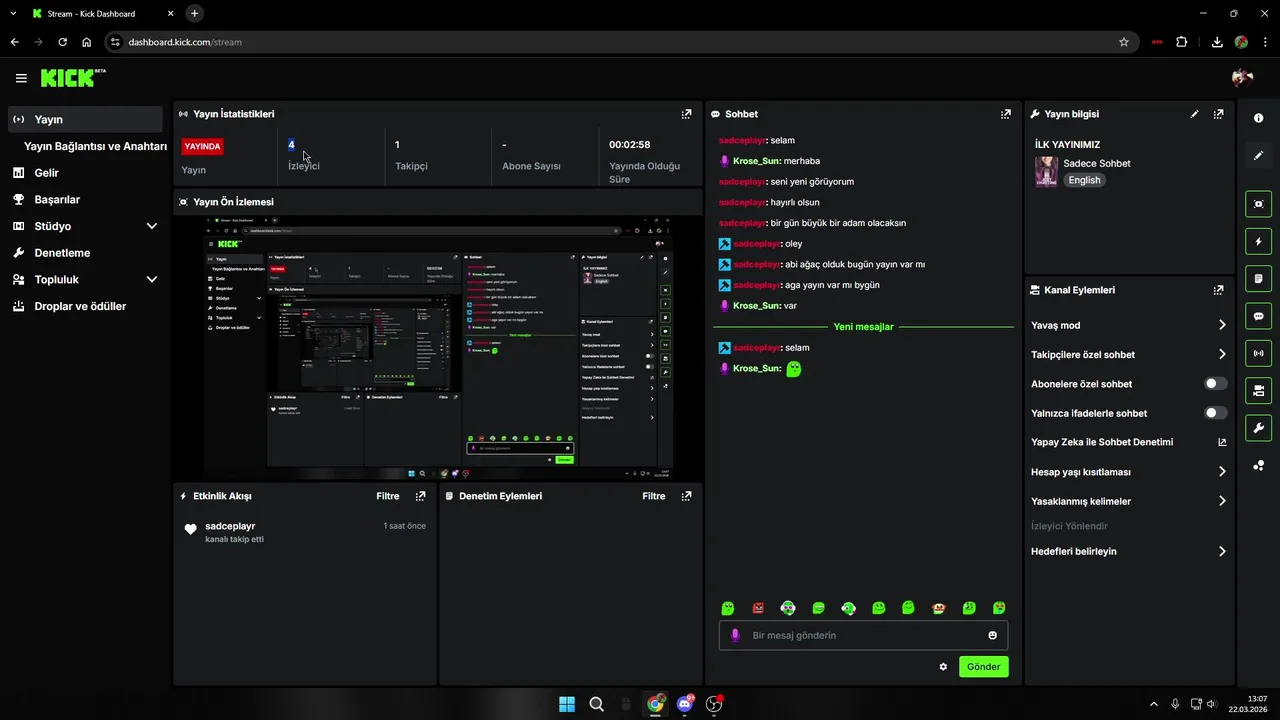This screenshot has width=1280, height=720.
Task: Open Filtre in the Etkinlik Akışı panel
Action: coord(388,496)
